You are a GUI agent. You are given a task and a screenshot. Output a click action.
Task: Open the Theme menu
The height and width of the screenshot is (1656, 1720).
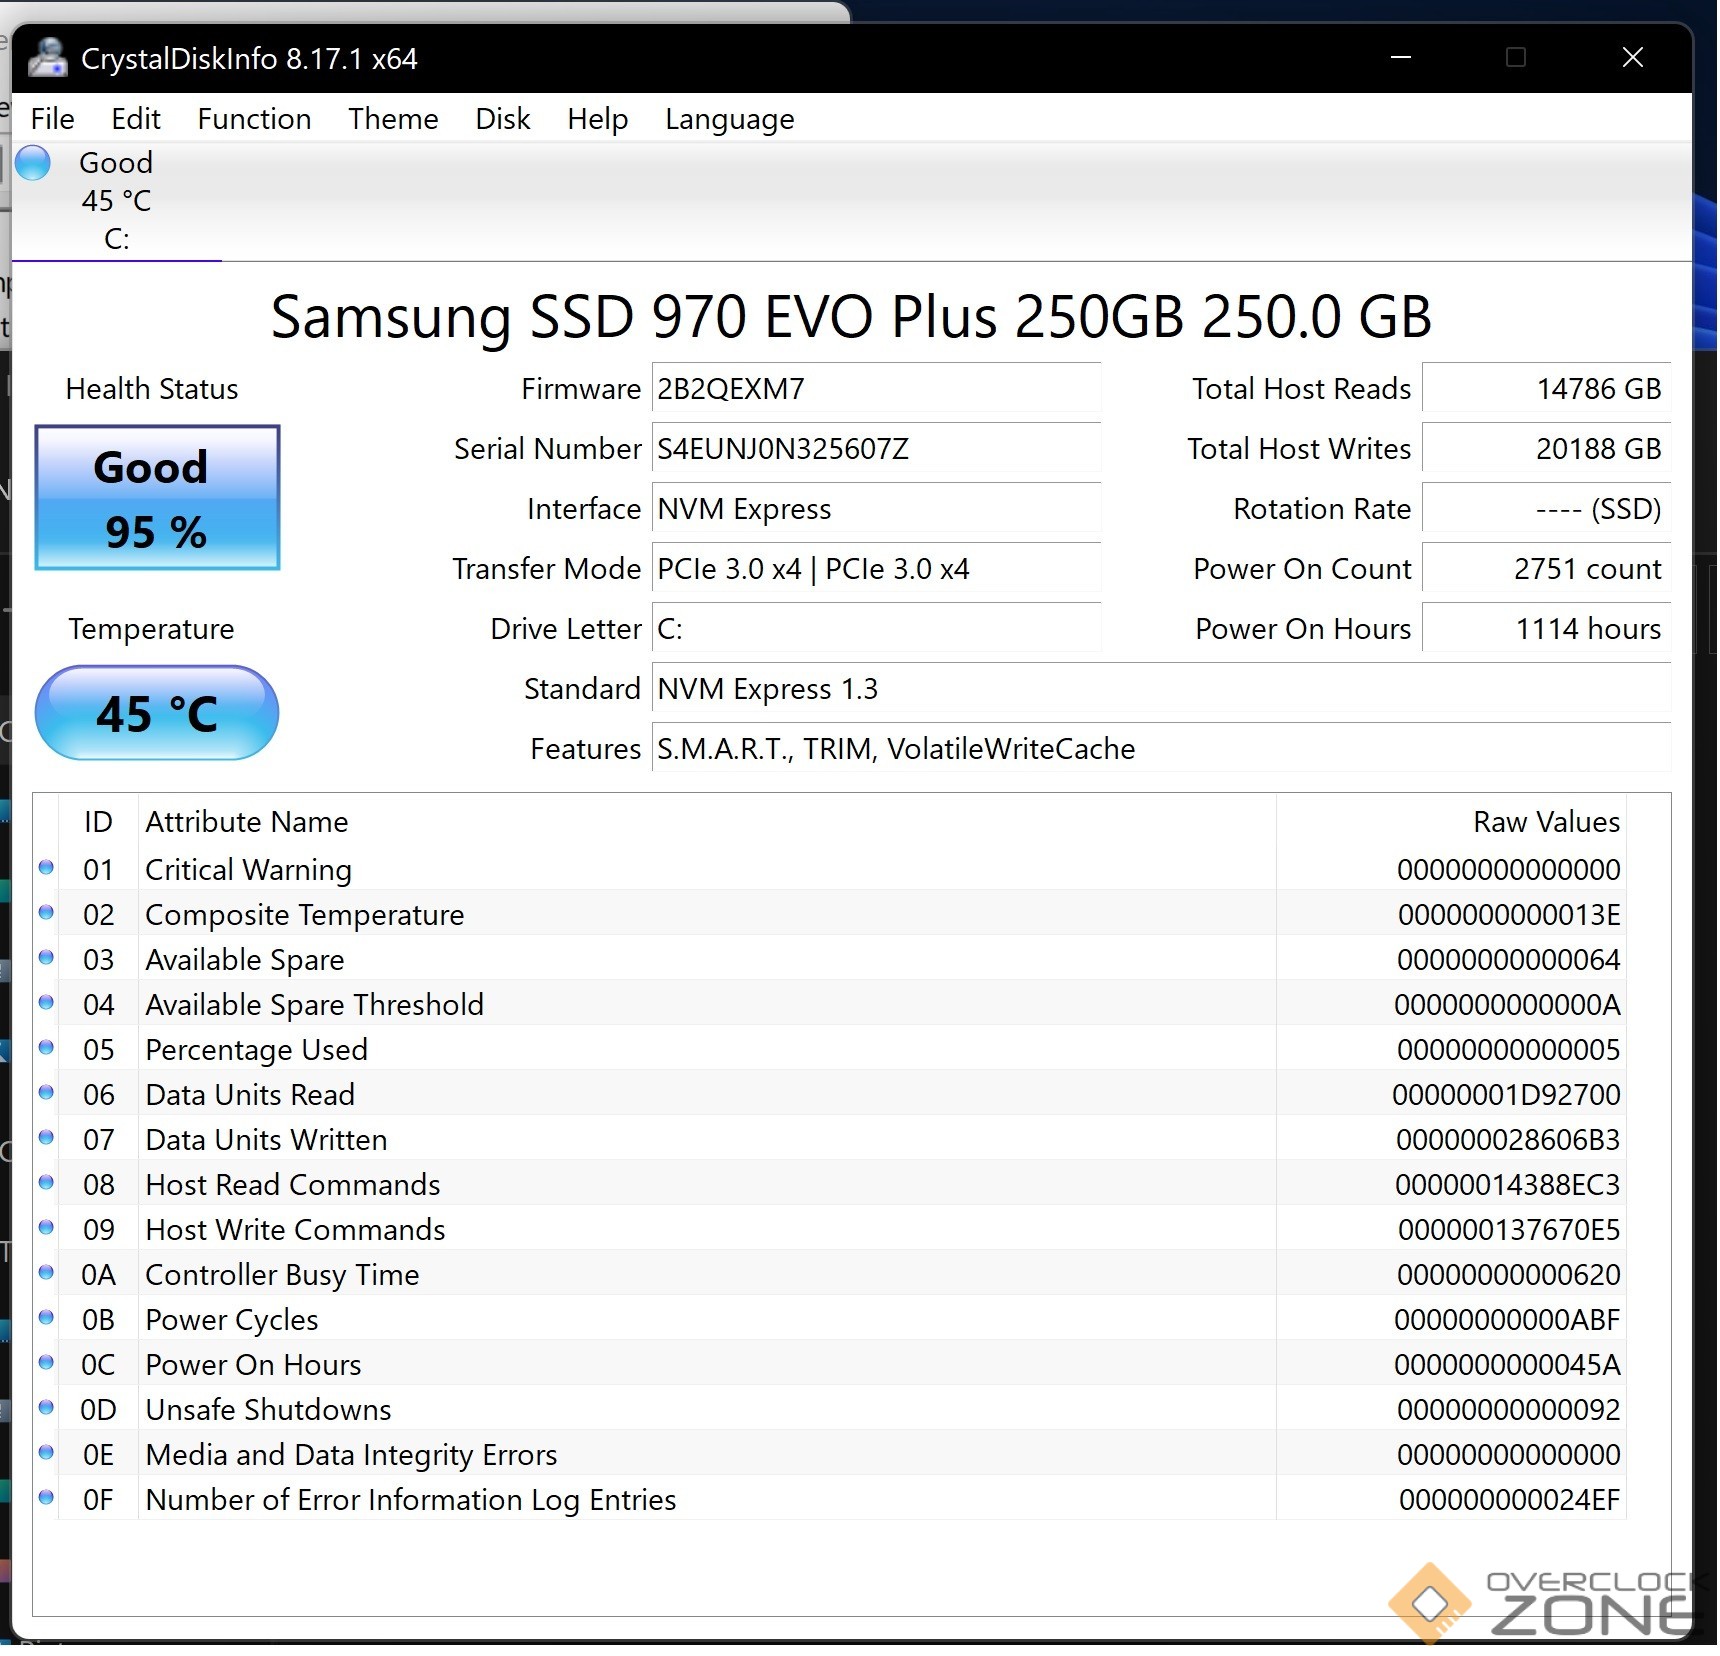393,119
